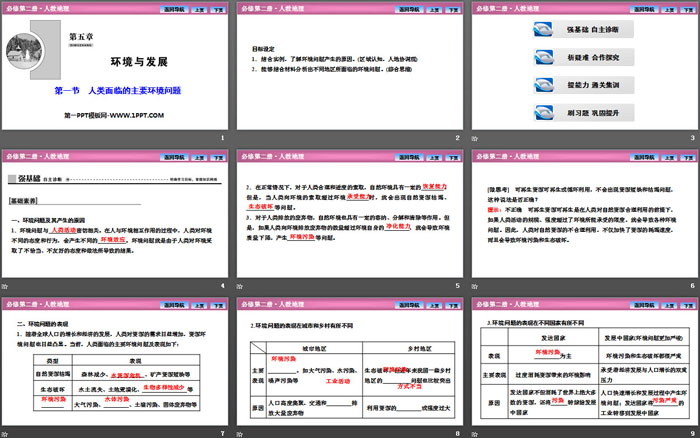
Task: Click the 城市地区 column header on slide 8
Action: [314, 349]
